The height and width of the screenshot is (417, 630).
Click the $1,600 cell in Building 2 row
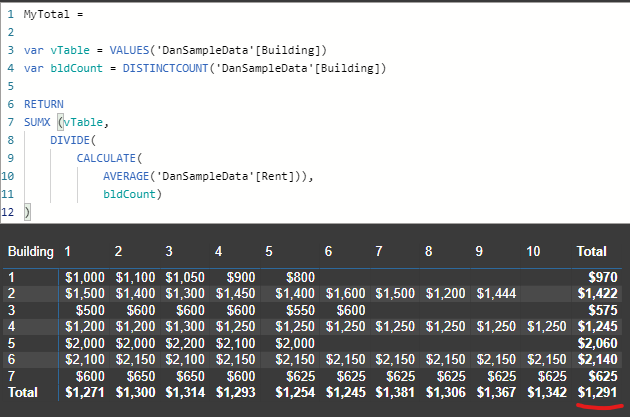[346, 294]
